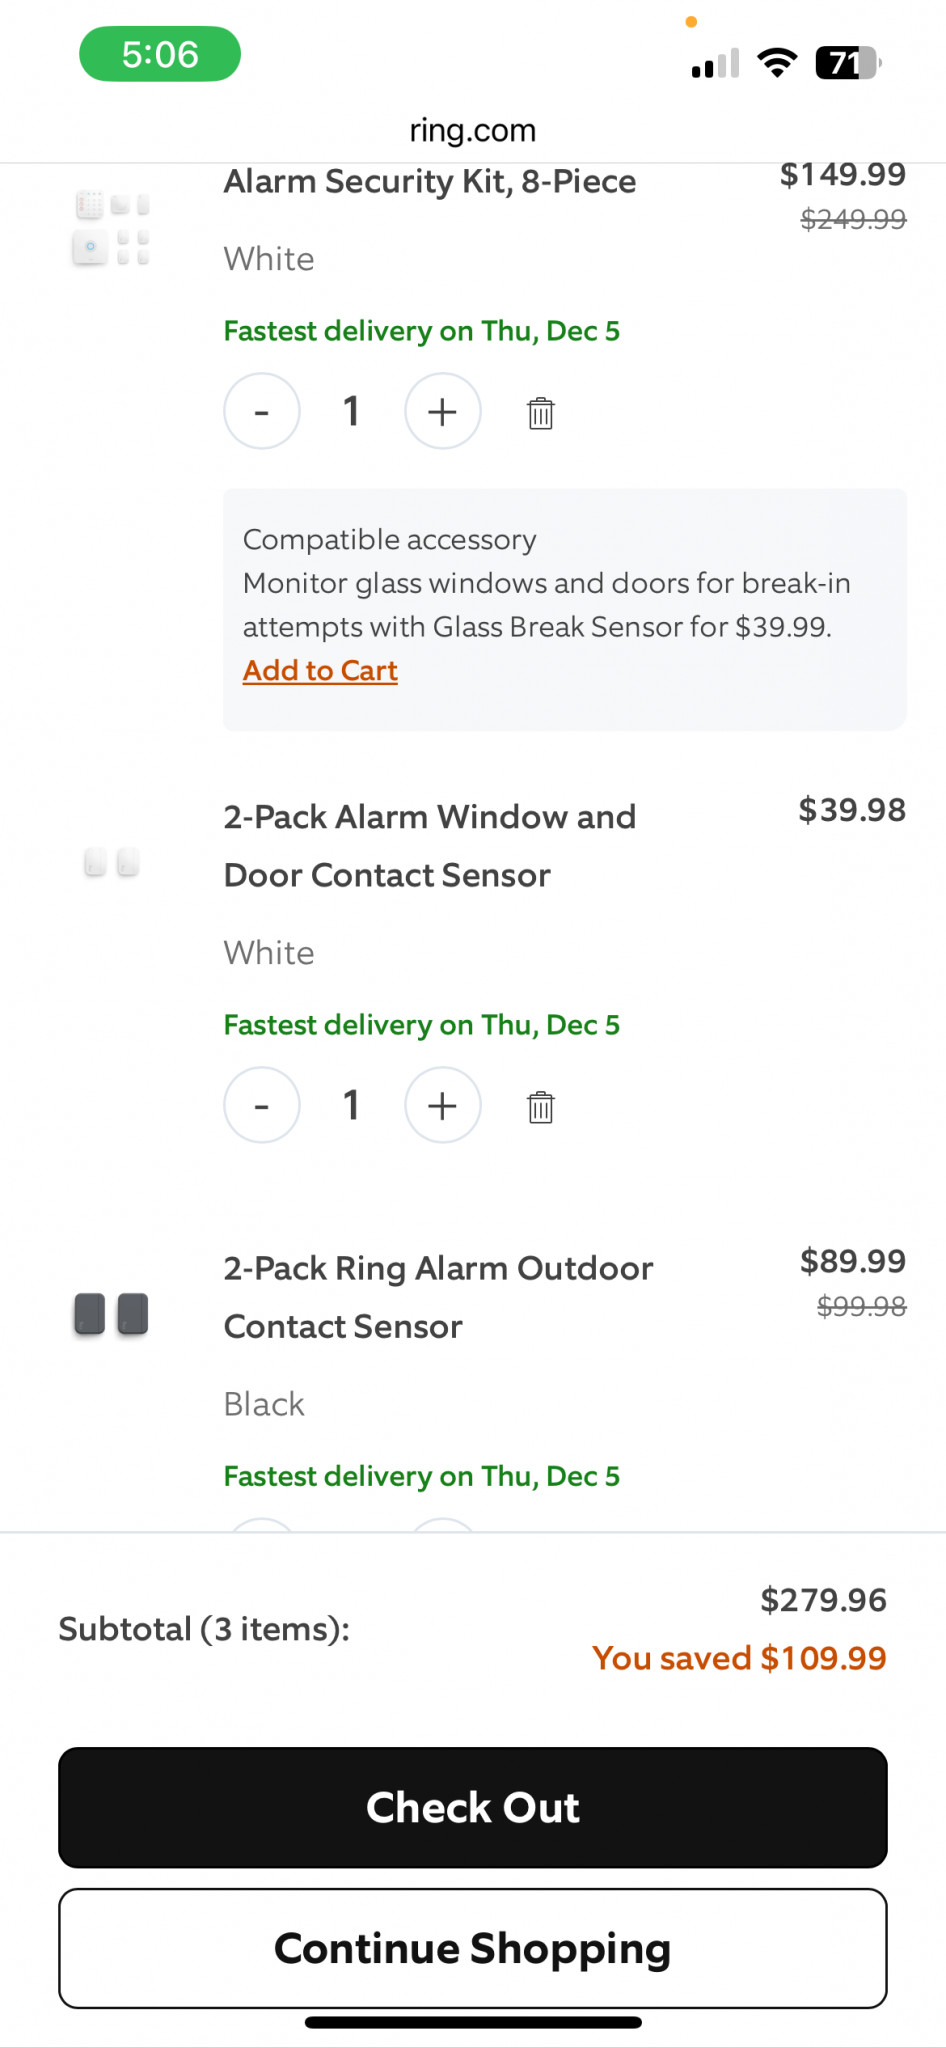The image size is (946, 2048).
Task: Open the Alarm Security Kit, 8-Piece title
Action: [430, 181]
